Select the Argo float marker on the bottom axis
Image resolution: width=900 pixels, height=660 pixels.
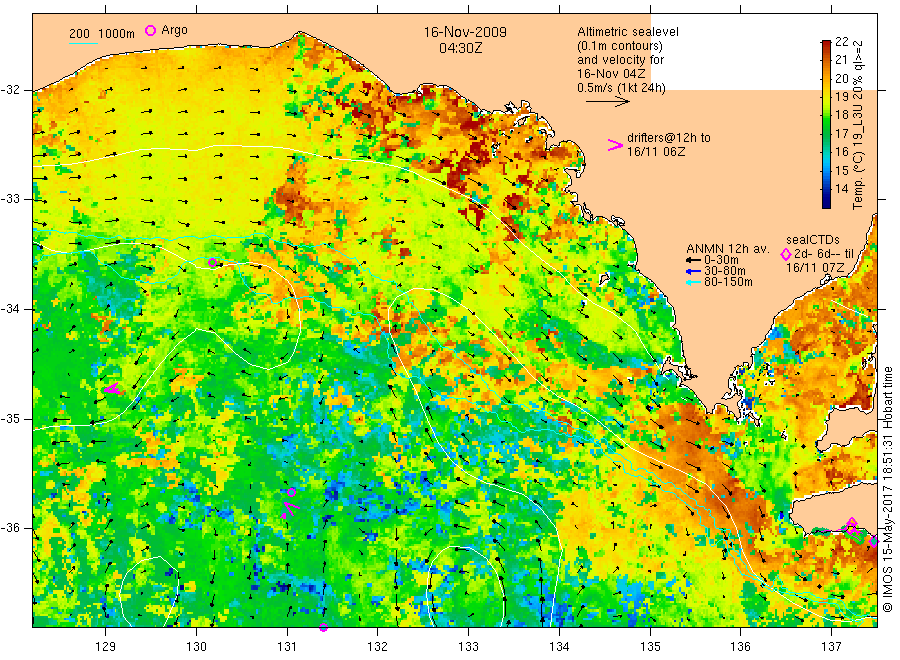click(323, 627)
